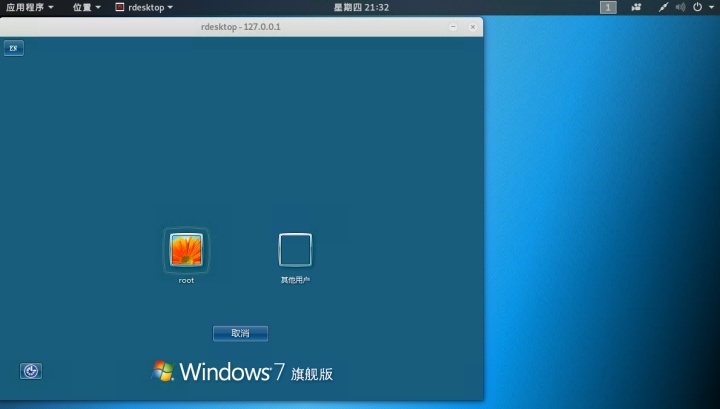The image size is (720, 409).
Task: Click the rdesktop - 127.0.0.1 title bar
Action: (241, 27)
